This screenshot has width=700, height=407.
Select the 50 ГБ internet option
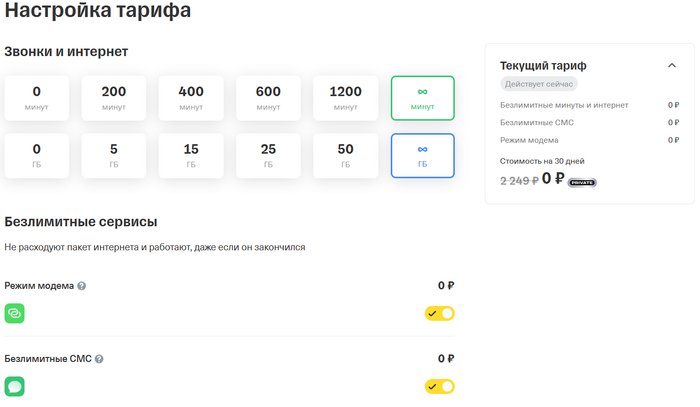(x=345, y=155)
